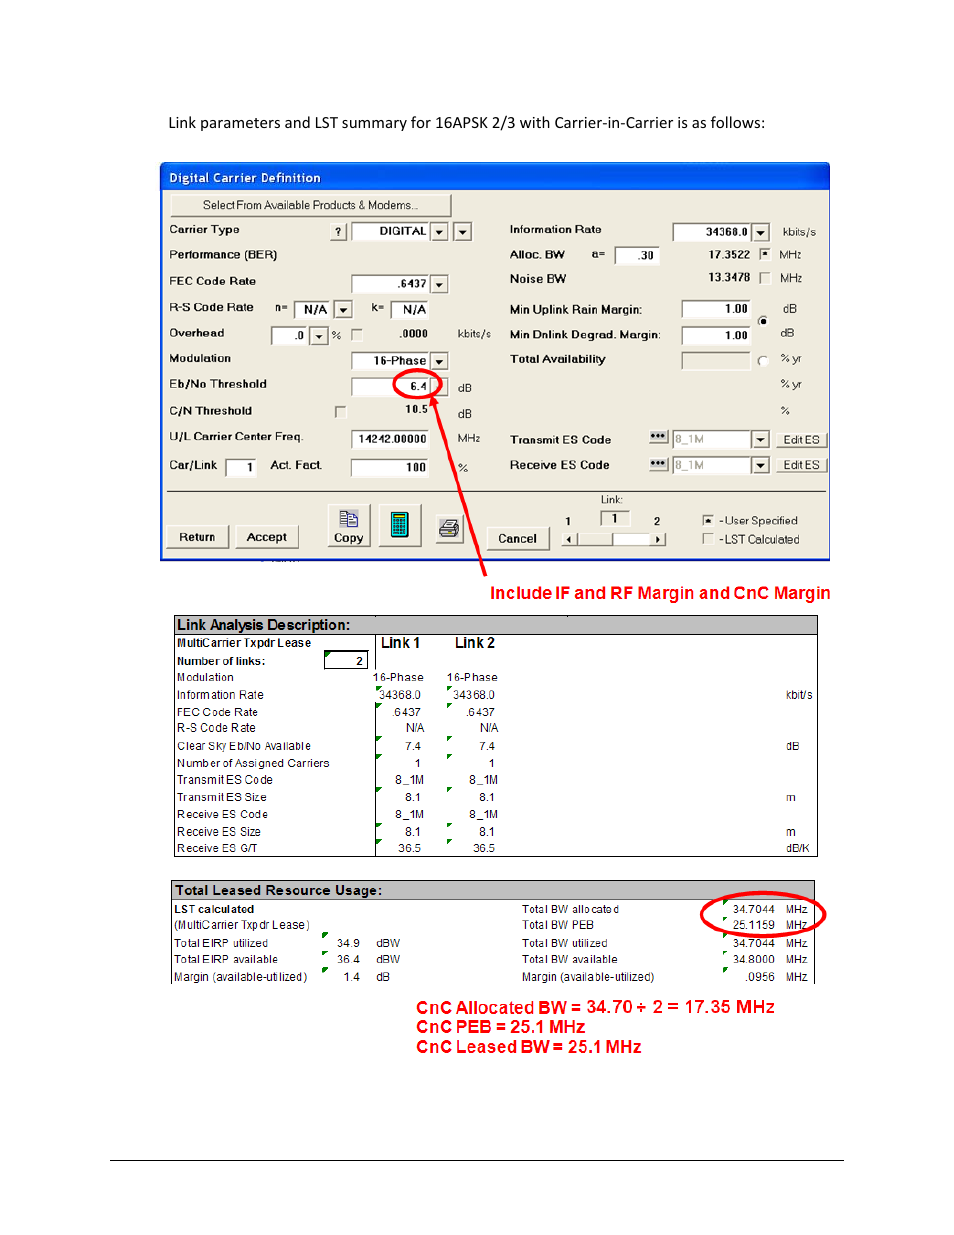Click the U/L Carrier Center Freq field

391,439
